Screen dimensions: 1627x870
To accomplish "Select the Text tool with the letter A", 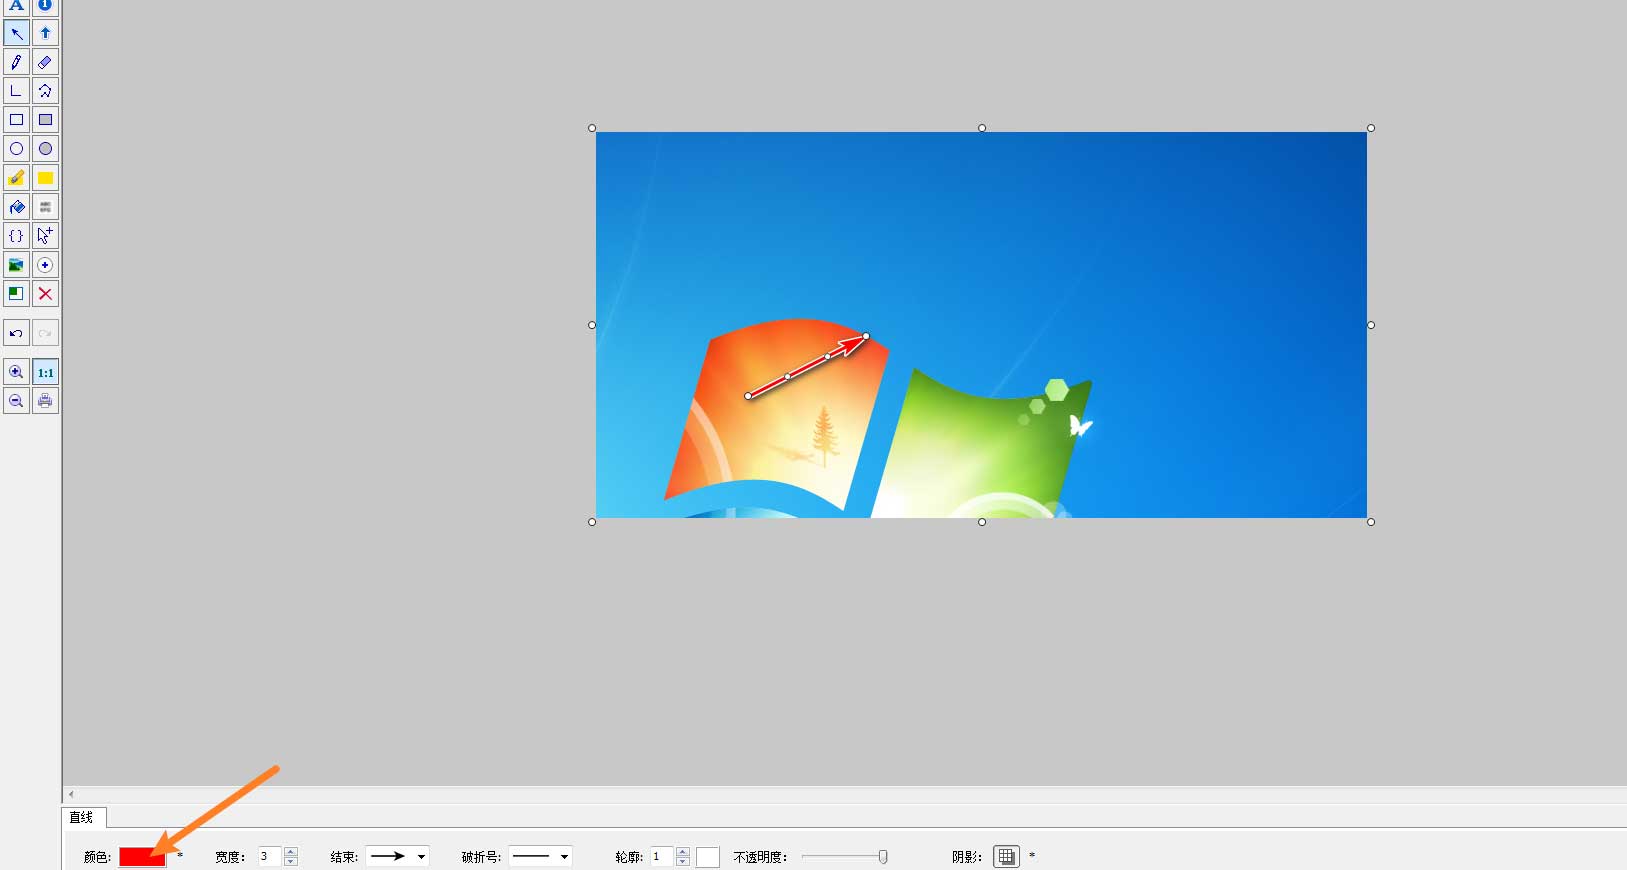I will coord(16,6).
